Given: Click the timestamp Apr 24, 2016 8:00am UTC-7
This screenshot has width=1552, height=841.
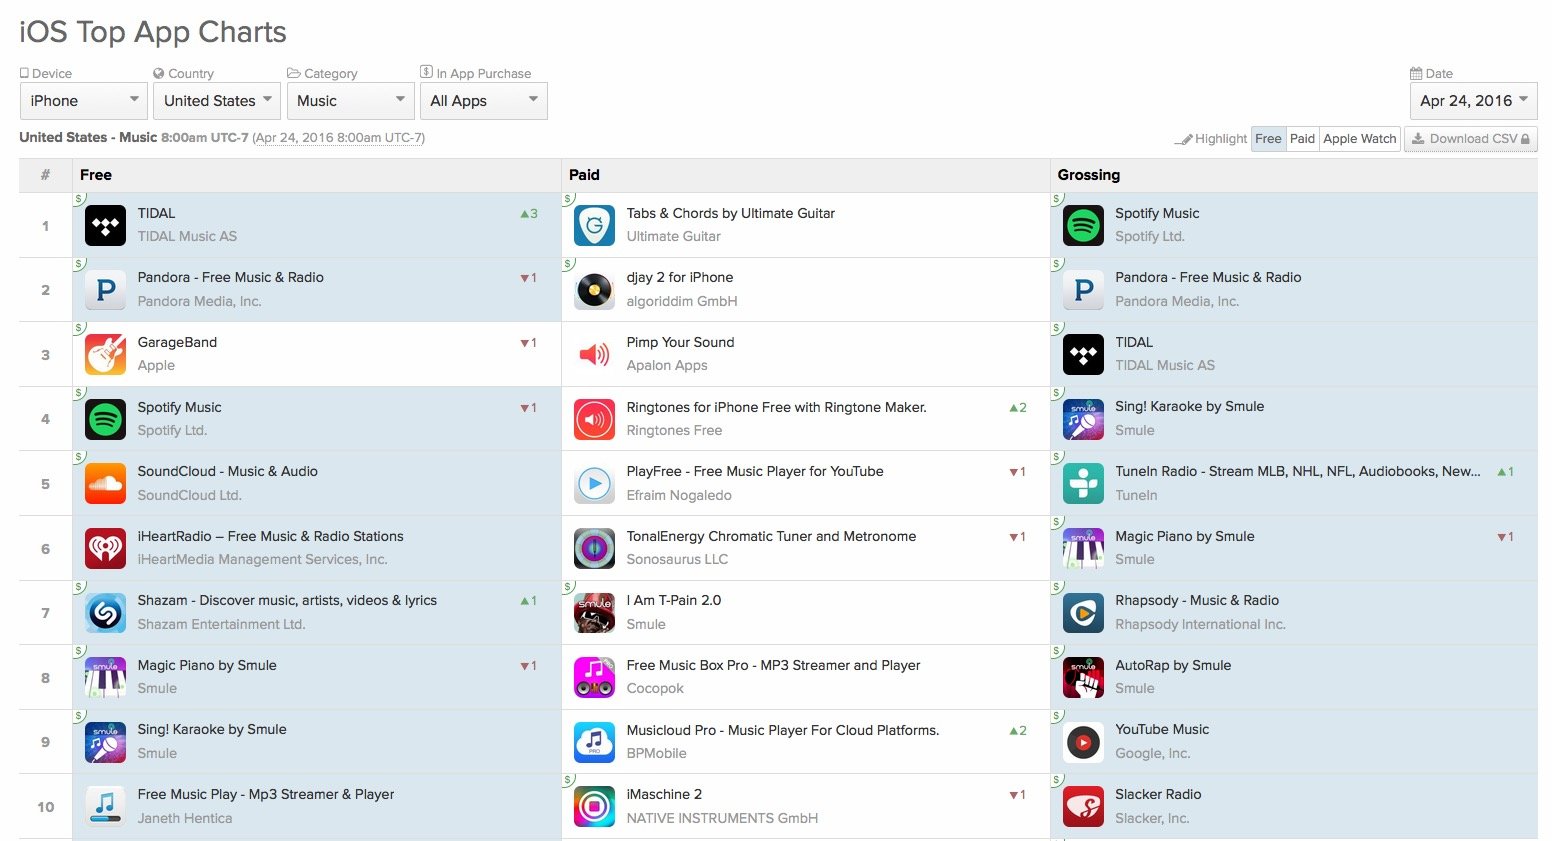Looking at the screenshot, I should coord(338,138).
